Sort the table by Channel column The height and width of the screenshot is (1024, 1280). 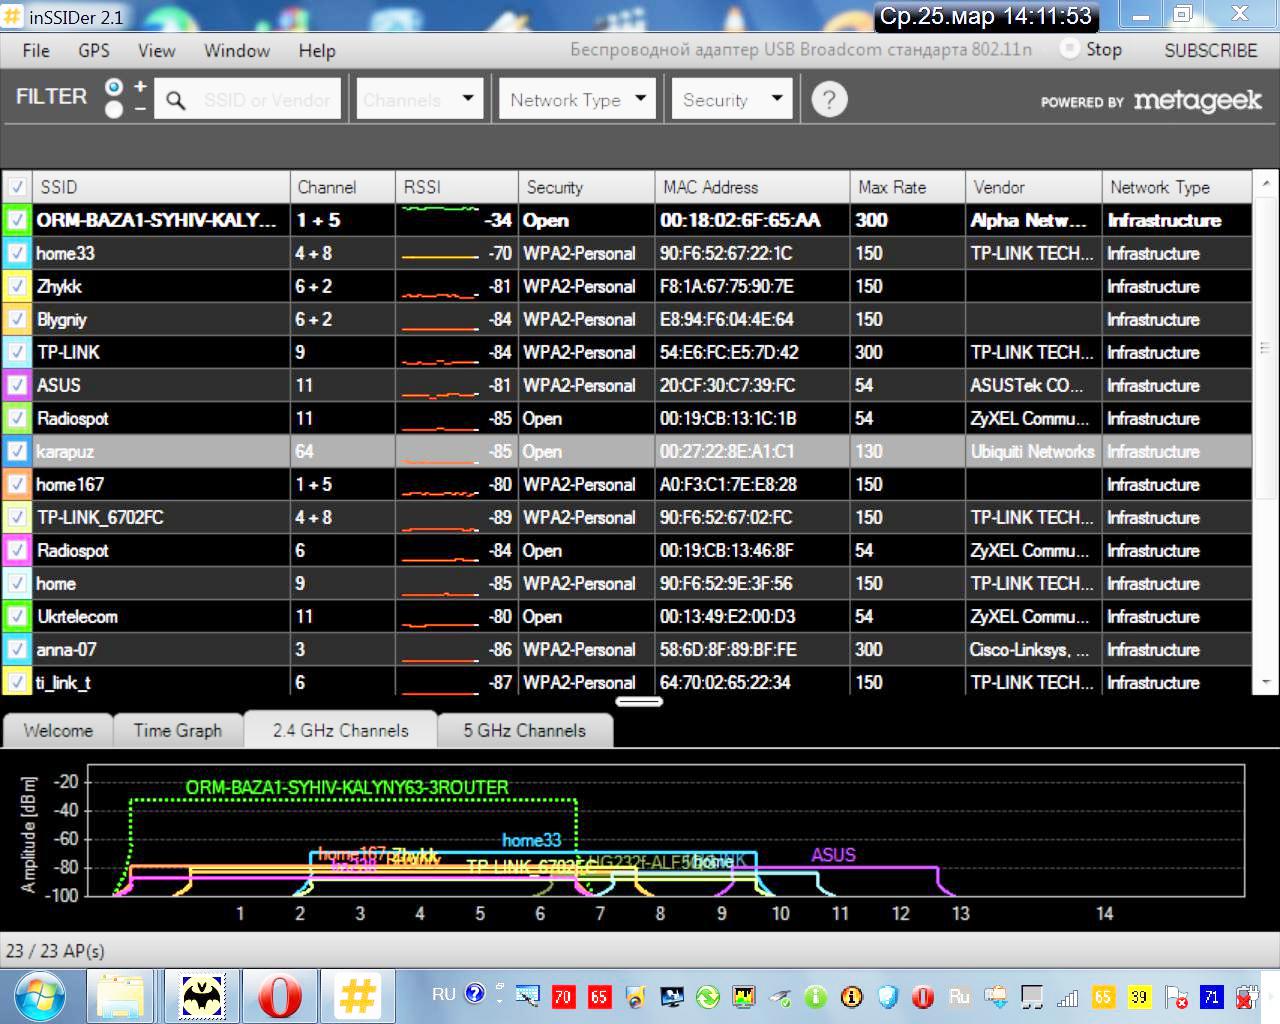point(343,187)
